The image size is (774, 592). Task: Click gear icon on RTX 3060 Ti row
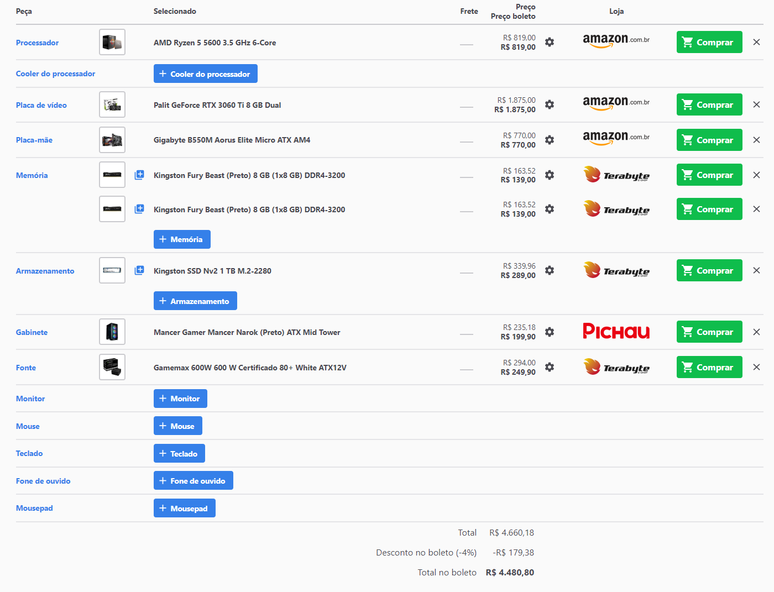[549, 104]
